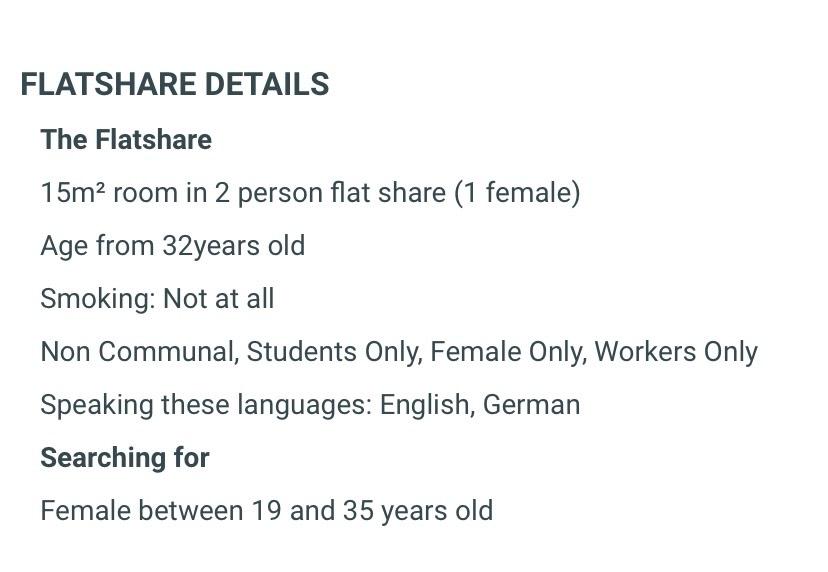Click the "English" language text
This screenshot has height=572, width=828.
pyautogui.click(x=424, y=405)
